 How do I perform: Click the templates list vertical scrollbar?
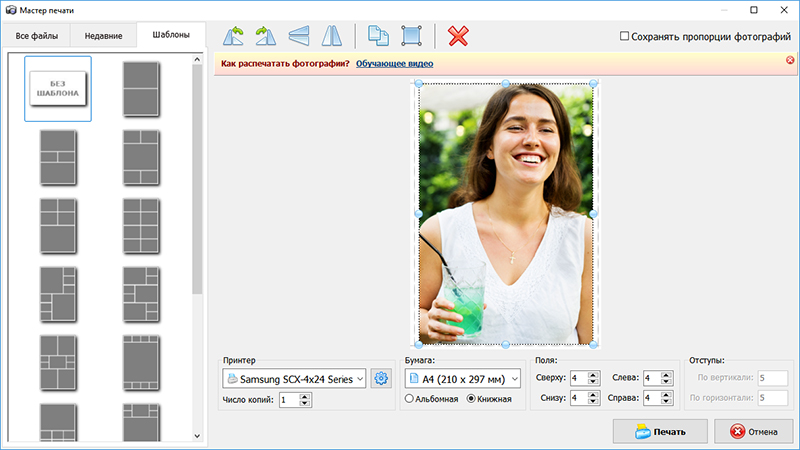[x=197, y=180]
